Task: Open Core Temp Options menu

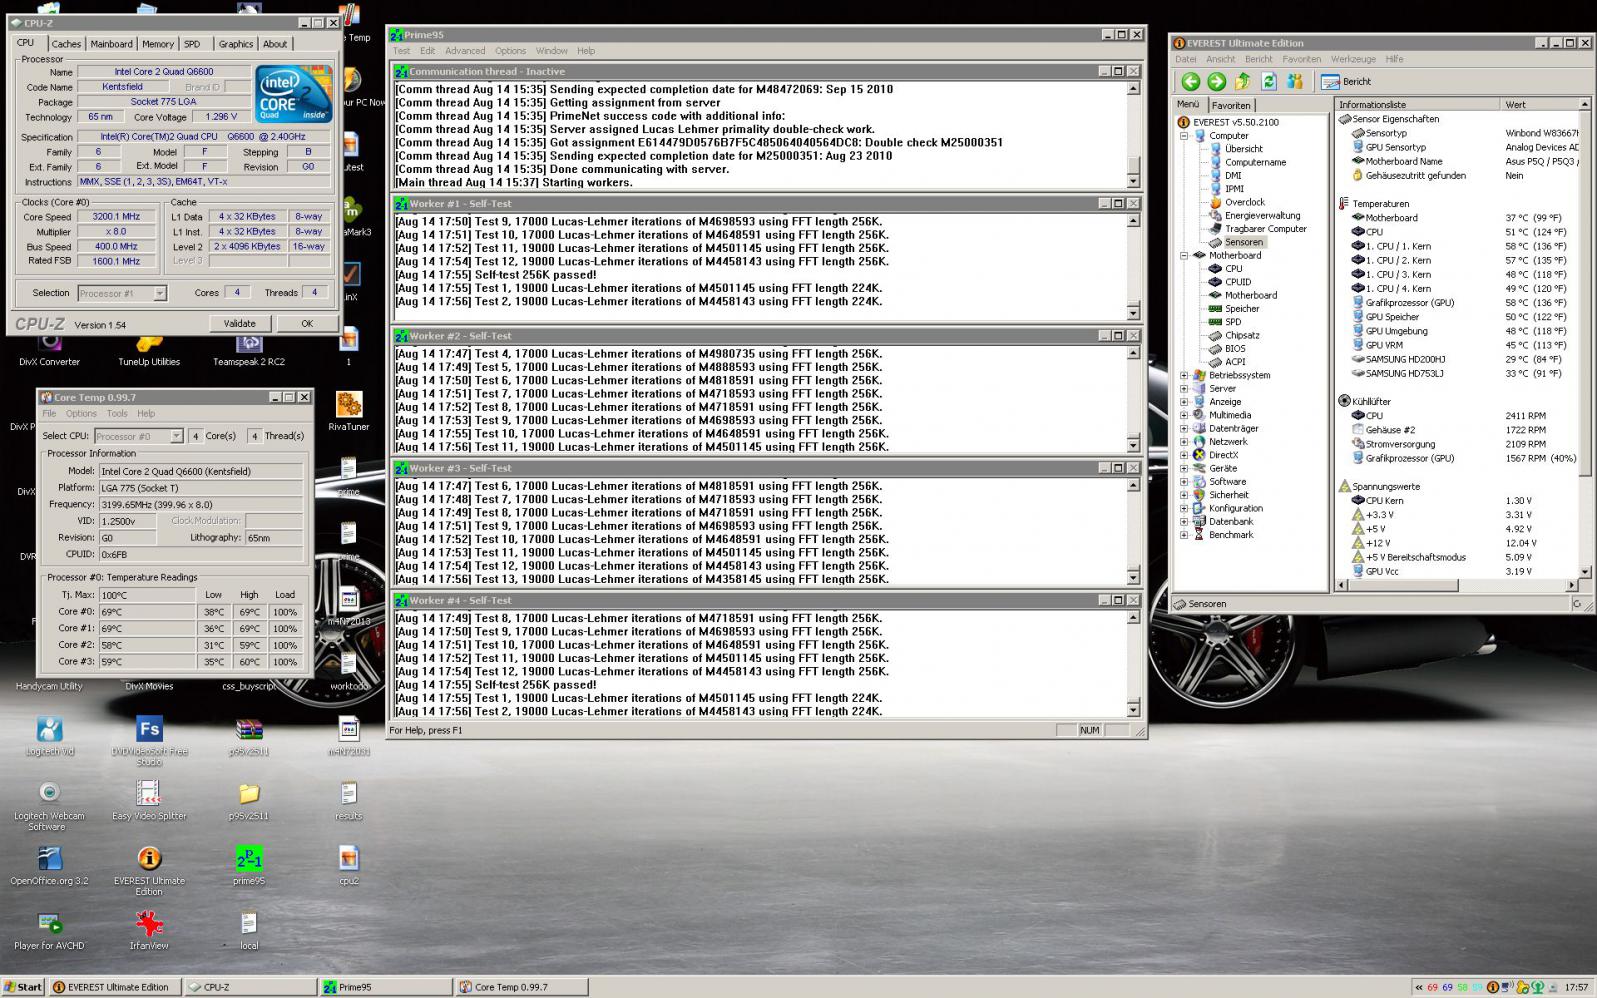Action: (x=81, y=413)
